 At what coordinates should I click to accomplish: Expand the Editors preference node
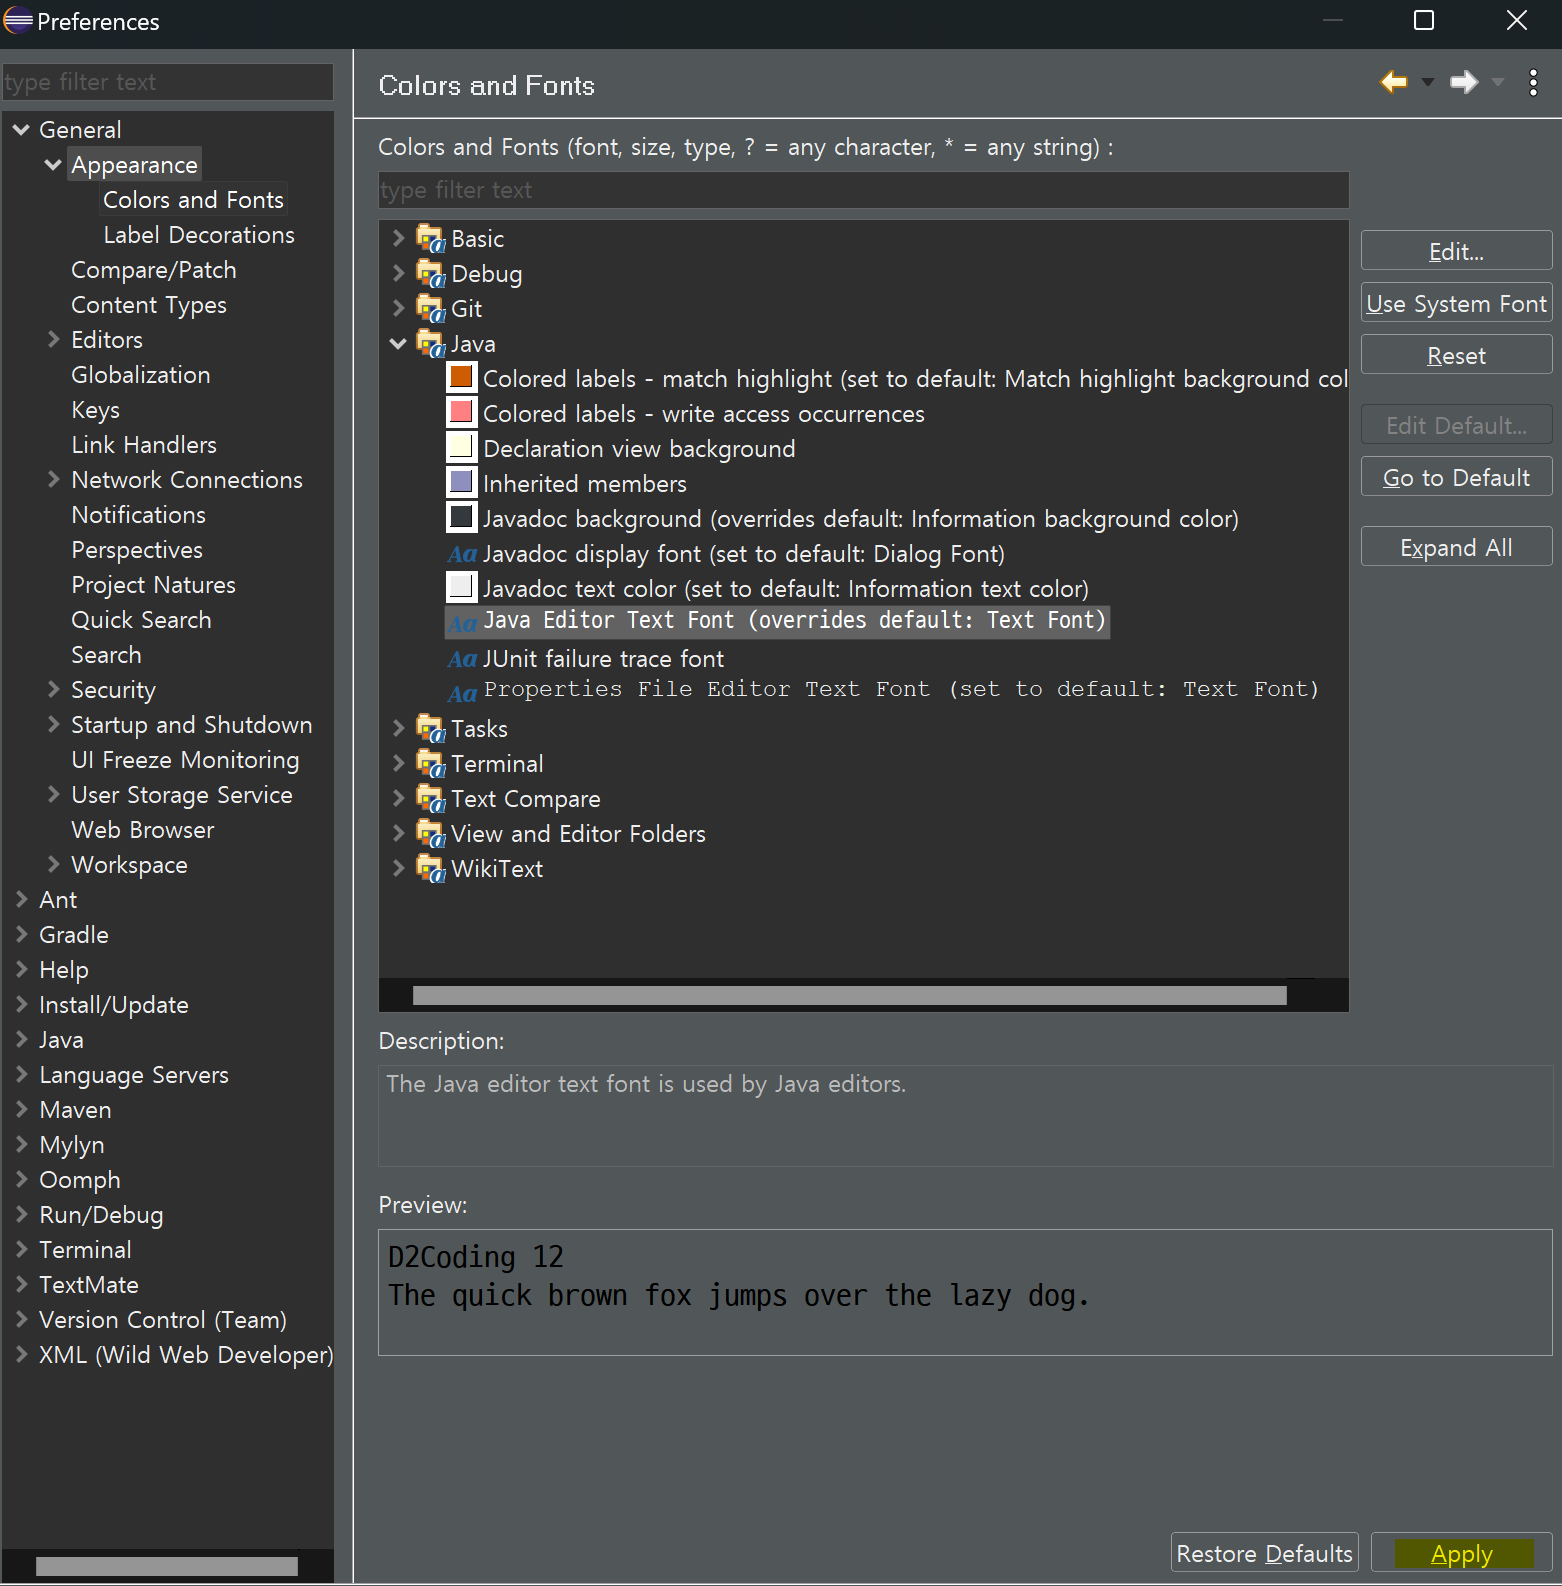(54, 339)
